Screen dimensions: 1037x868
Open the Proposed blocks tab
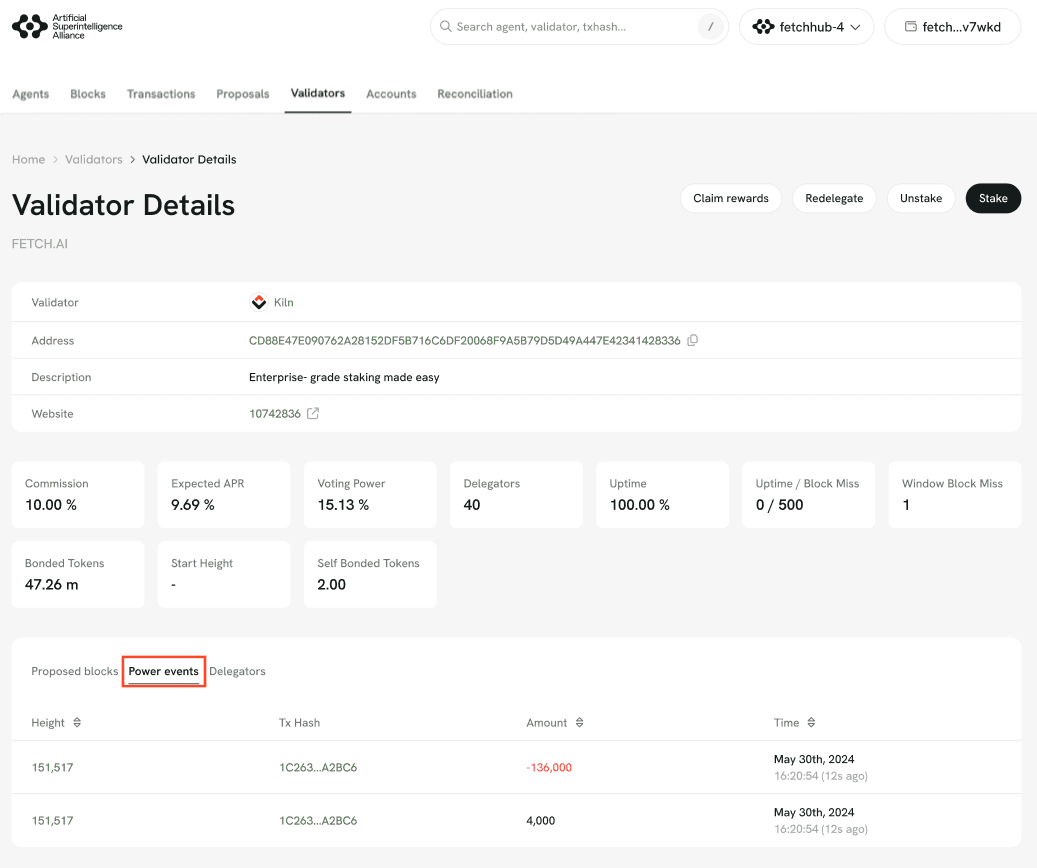click(x=74, y=671)
